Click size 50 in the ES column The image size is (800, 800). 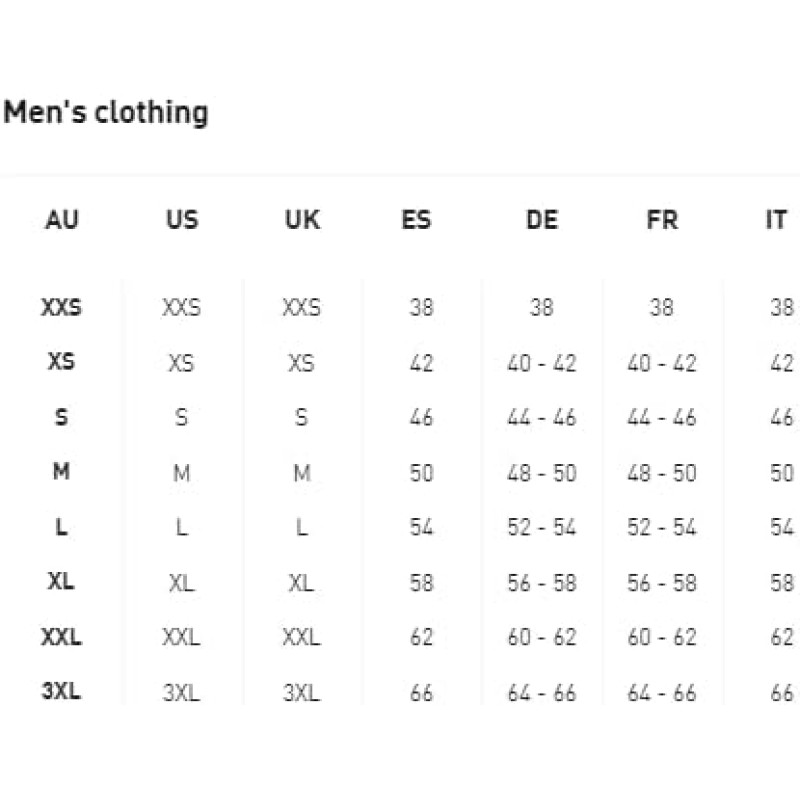(421, 472)
